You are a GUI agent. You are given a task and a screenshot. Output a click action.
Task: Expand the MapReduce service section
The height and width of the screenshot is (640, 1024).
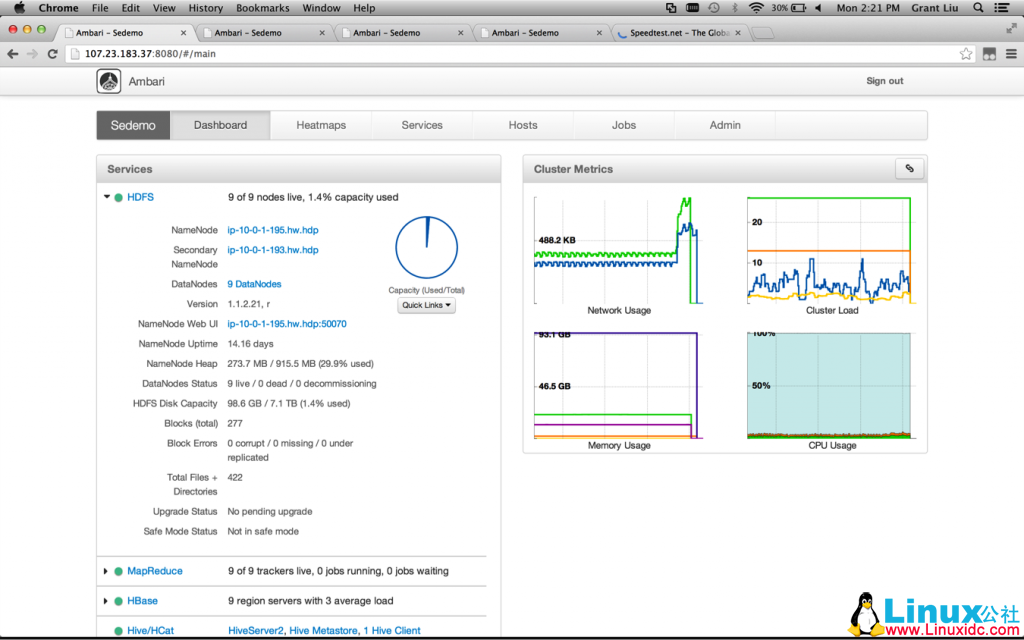[106, 571]
